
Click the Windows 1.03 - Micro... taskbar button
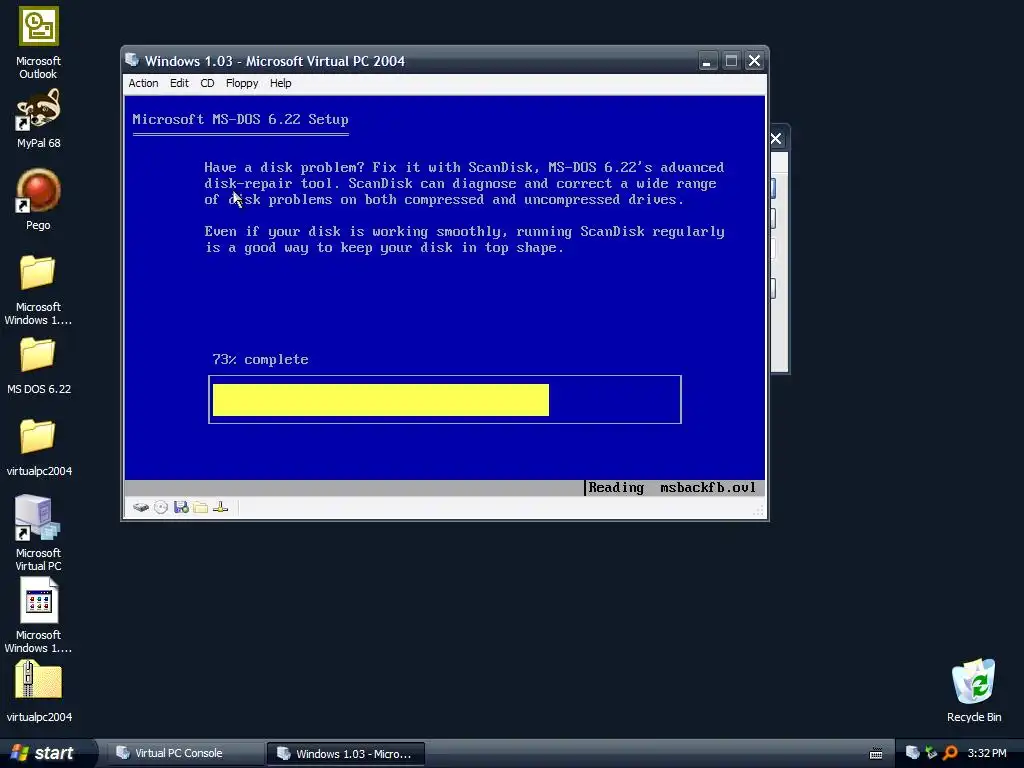[345, 754]
